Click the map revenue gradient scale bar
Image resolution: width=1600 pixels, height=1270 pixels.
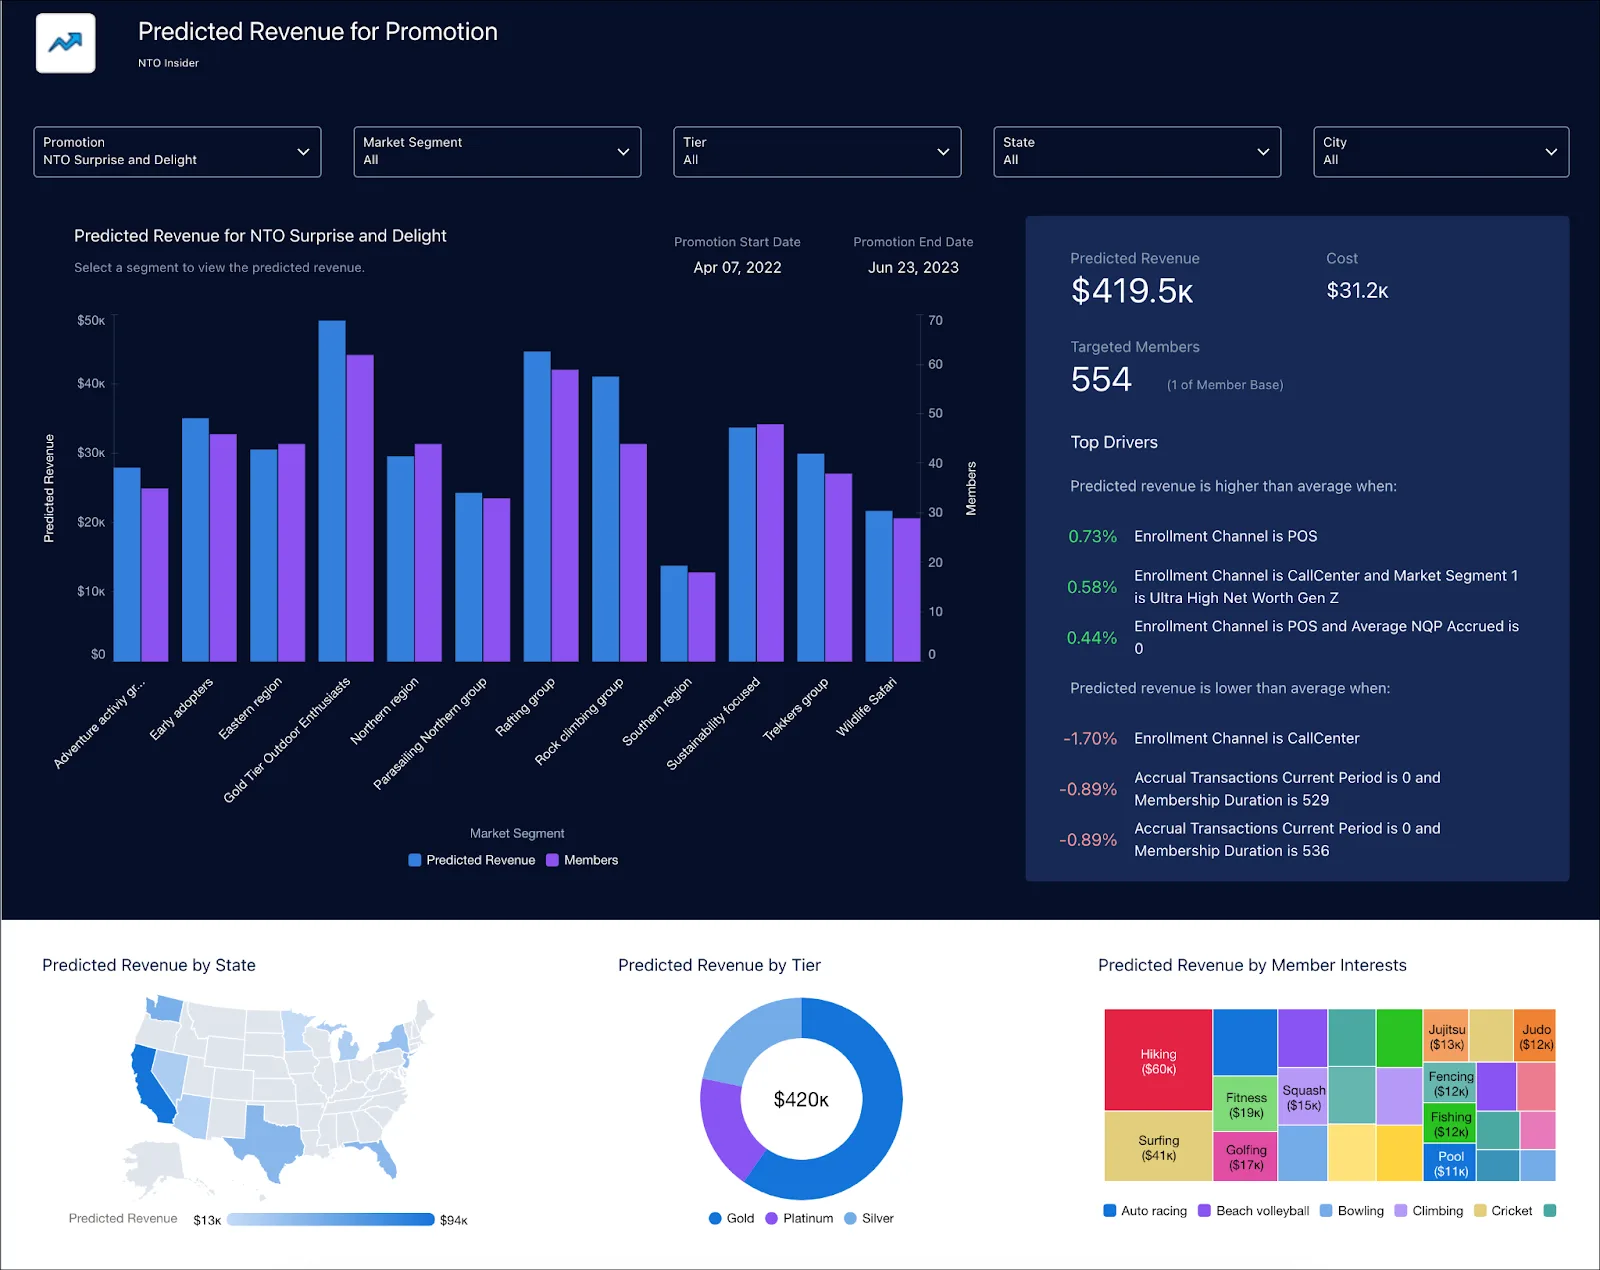tap(330, 1219)
